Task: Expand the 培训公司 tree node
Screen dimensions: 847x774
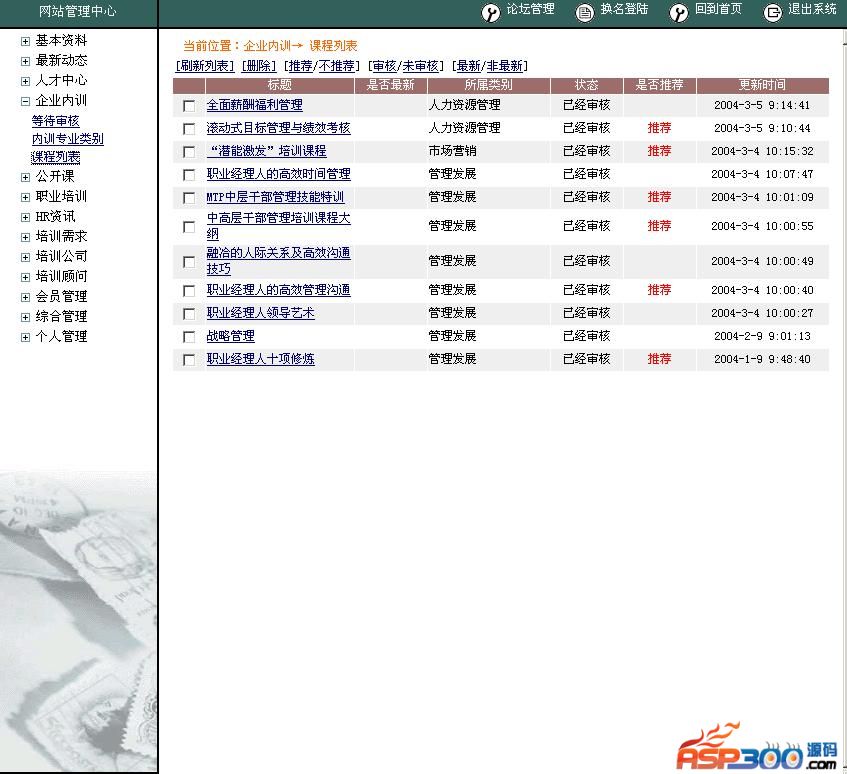Action: 25,257
